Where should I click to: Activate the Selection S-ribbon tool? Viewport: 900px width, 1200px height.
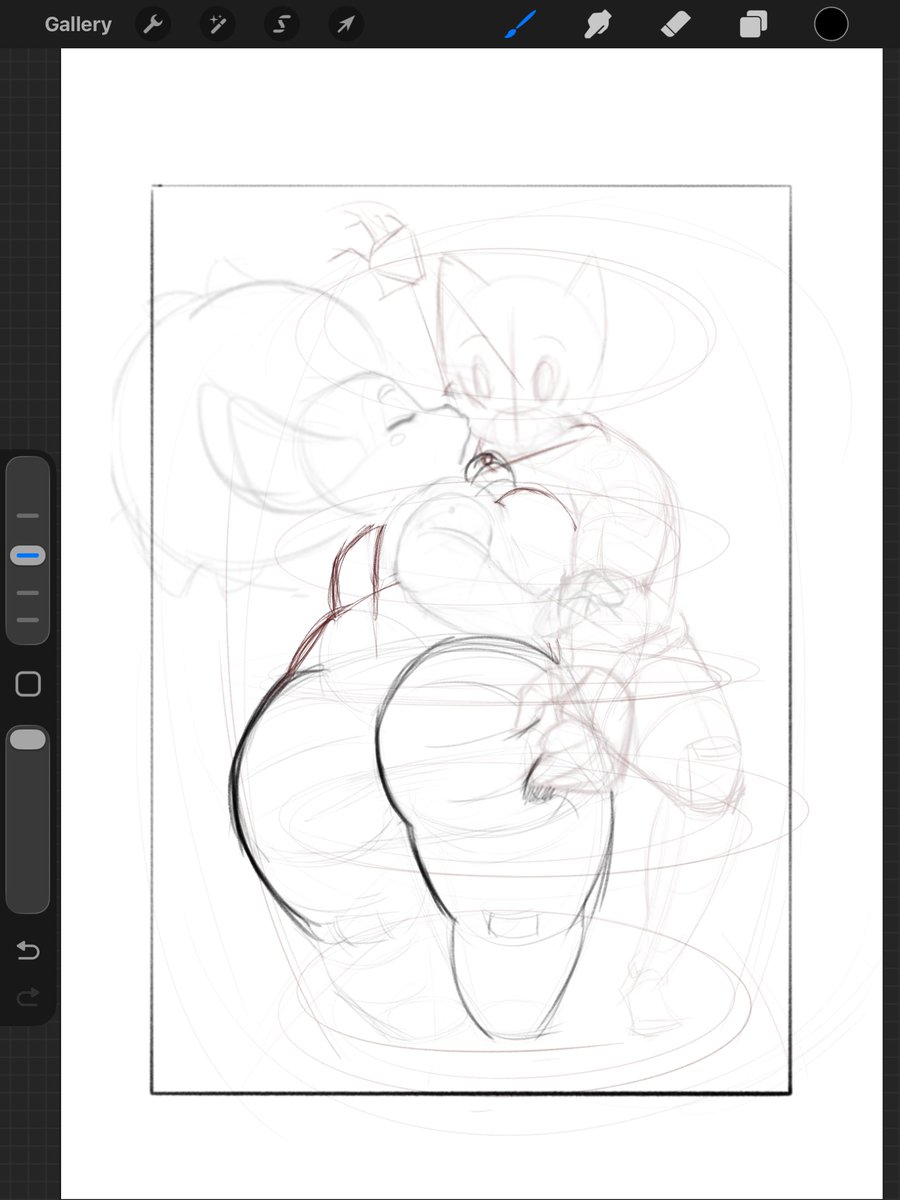[x=281, y=25]
